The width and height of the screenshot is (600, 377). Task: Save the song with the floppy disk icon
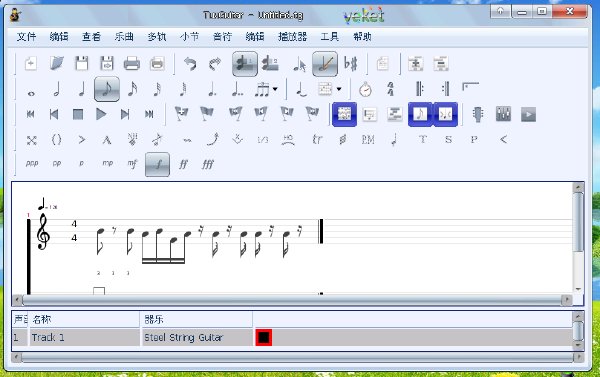click(82, 64)
